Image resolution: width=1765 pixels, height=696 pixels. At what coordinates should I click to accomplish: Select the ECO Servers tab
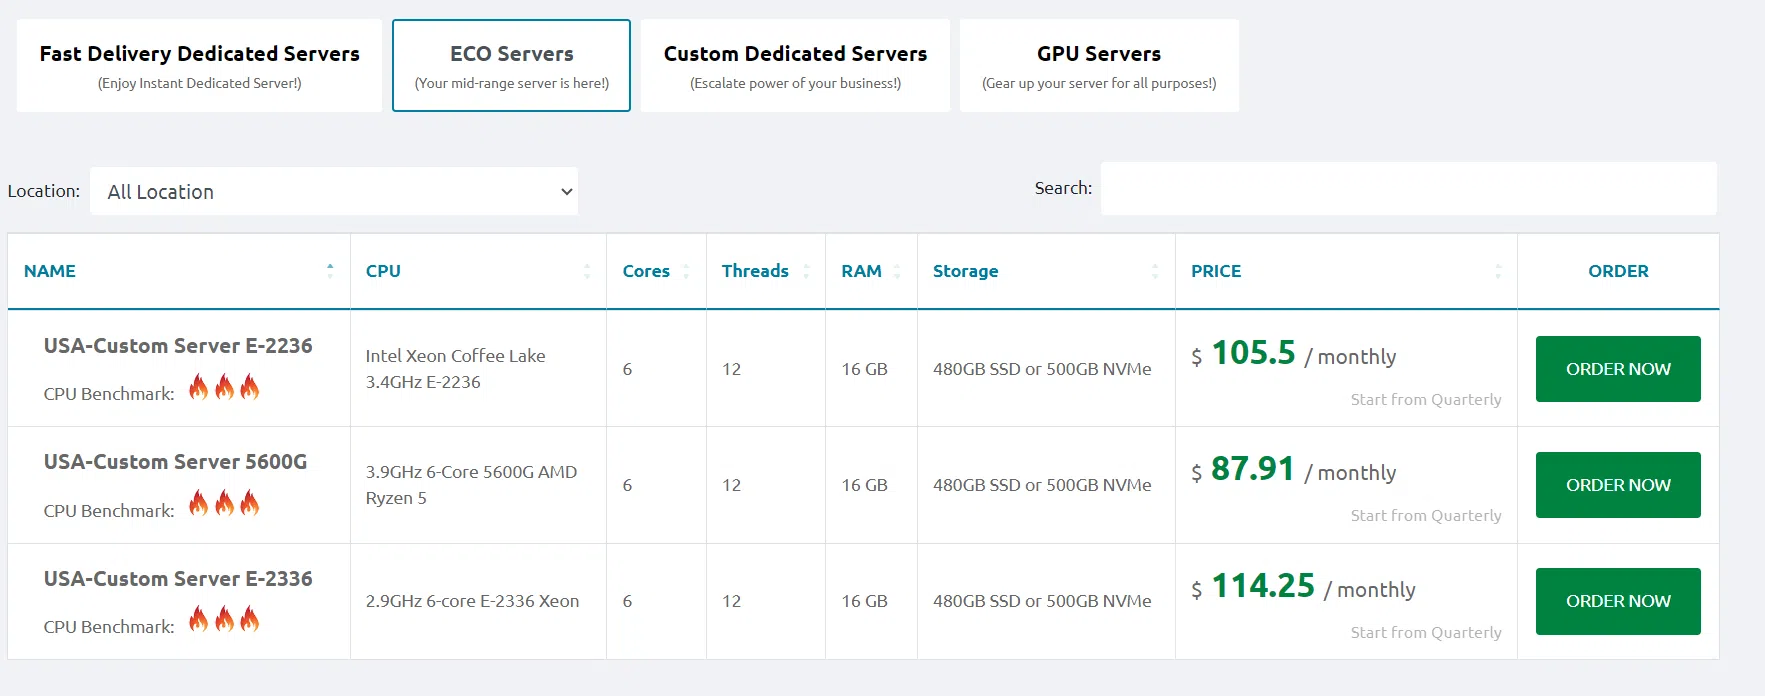coord(511,65)
